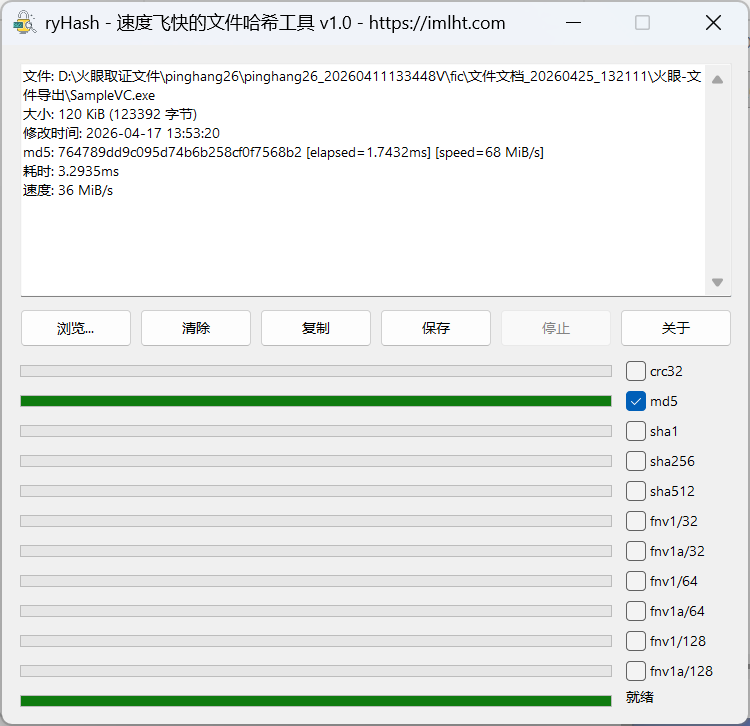Viewport: 750px width, 726px height.
Task: Open the About (关于) dialog
Action: point(676,328)
